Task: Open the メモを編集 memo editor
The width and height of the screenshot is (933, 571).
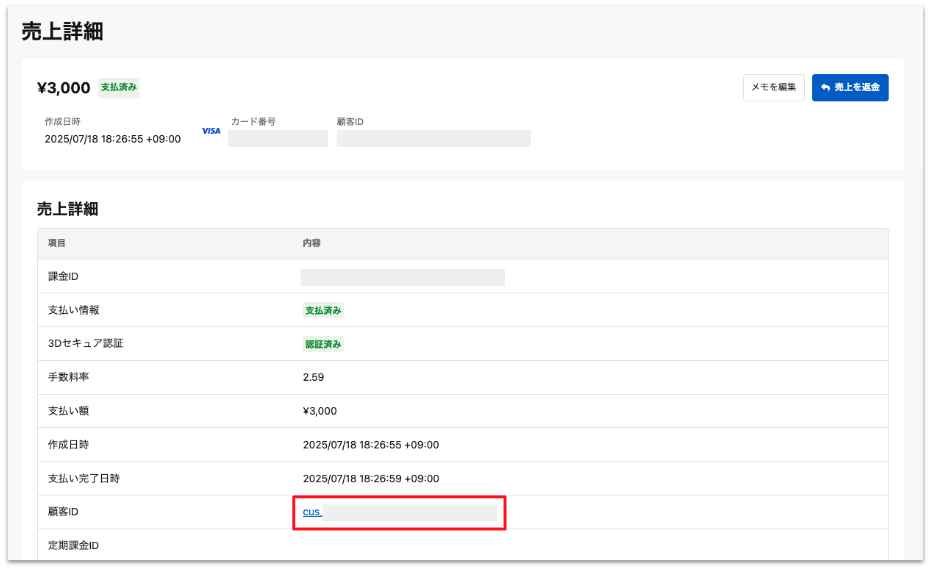Action: [x=774, y=87]
